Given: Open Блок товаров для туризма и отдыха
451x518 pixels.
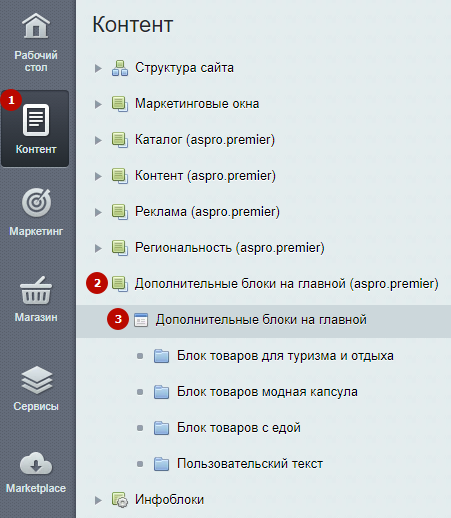Looking at the screenshot, I should coord(285,356).
